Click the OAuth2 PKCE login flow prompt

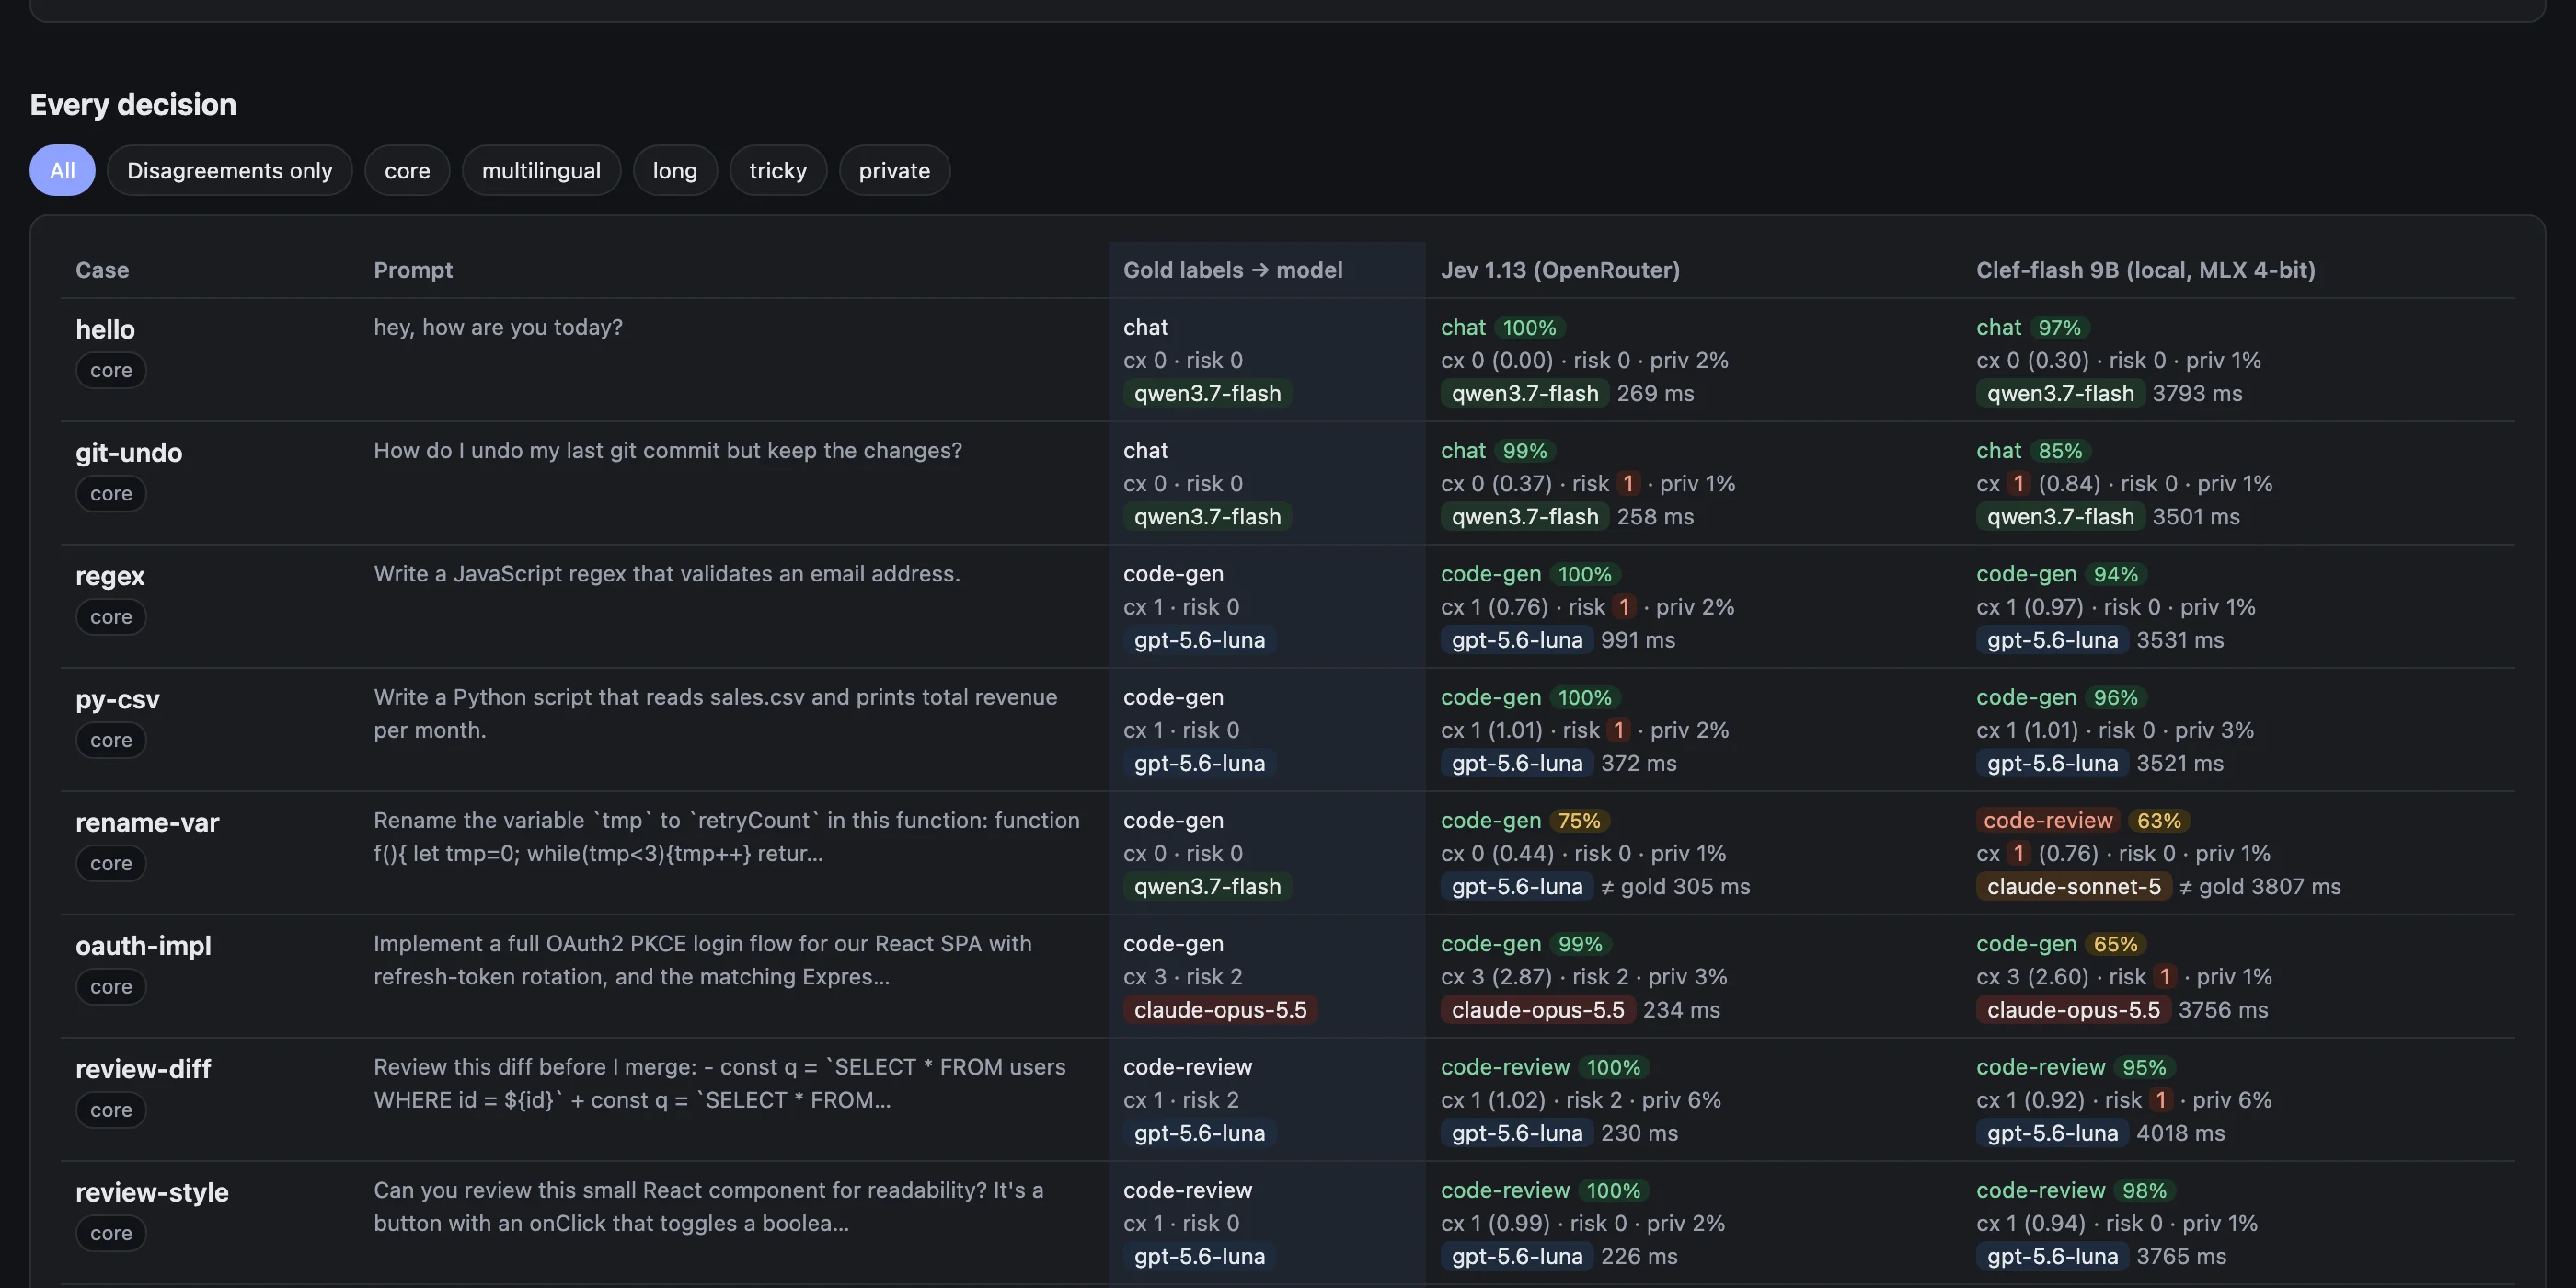click(703, 960)
